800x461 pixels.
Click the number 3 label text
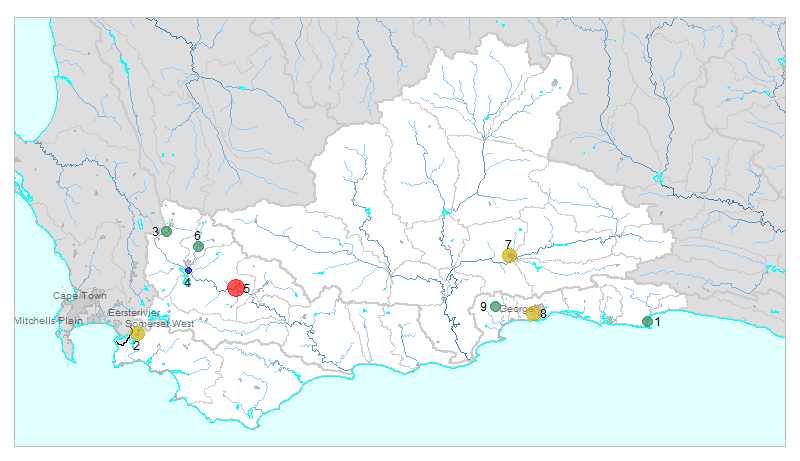[155, 232]
